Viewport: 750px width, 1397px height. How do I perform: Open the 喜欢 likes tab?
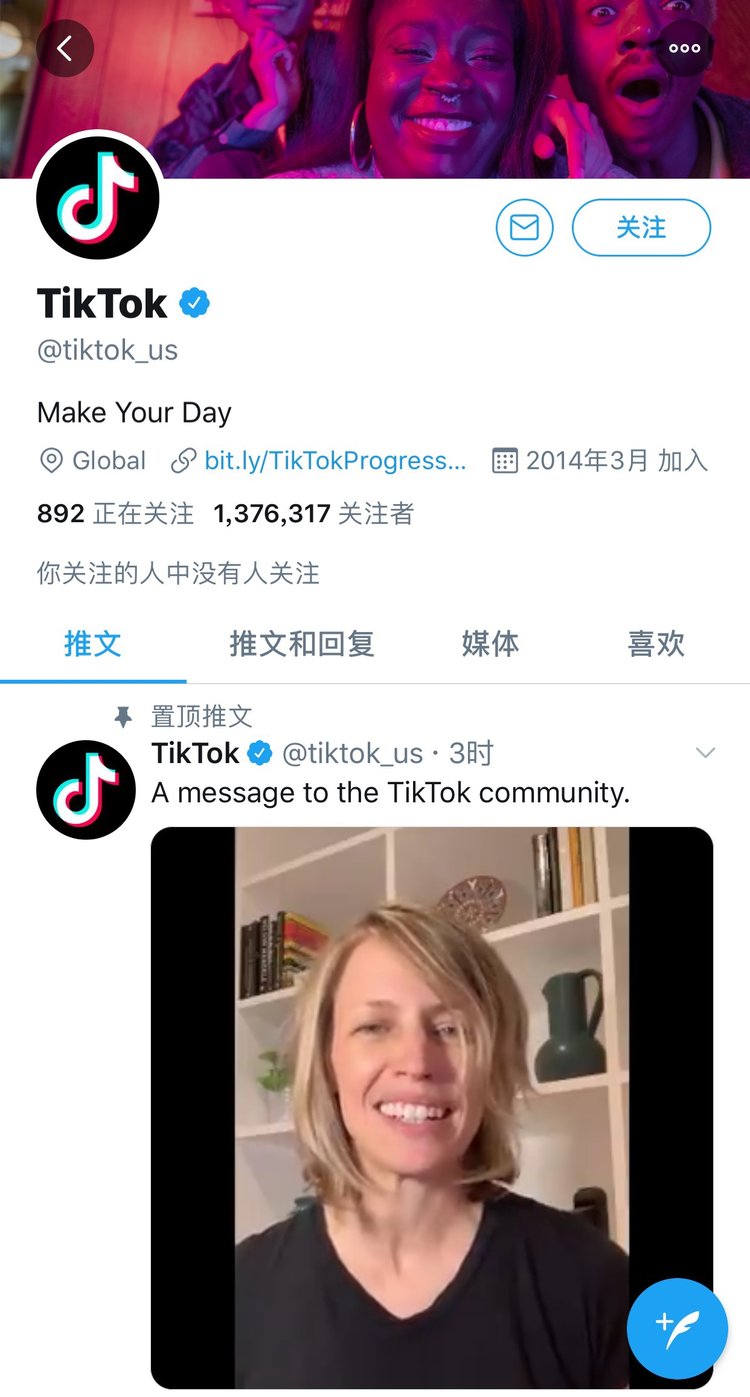(x=656, y=644)
